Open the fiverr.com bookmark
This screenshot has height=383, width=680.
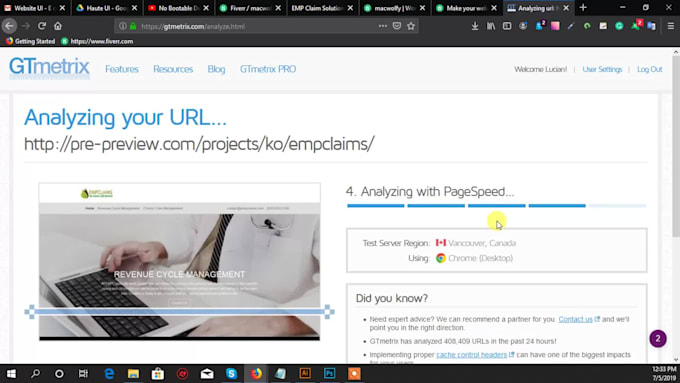click(97, 41)
